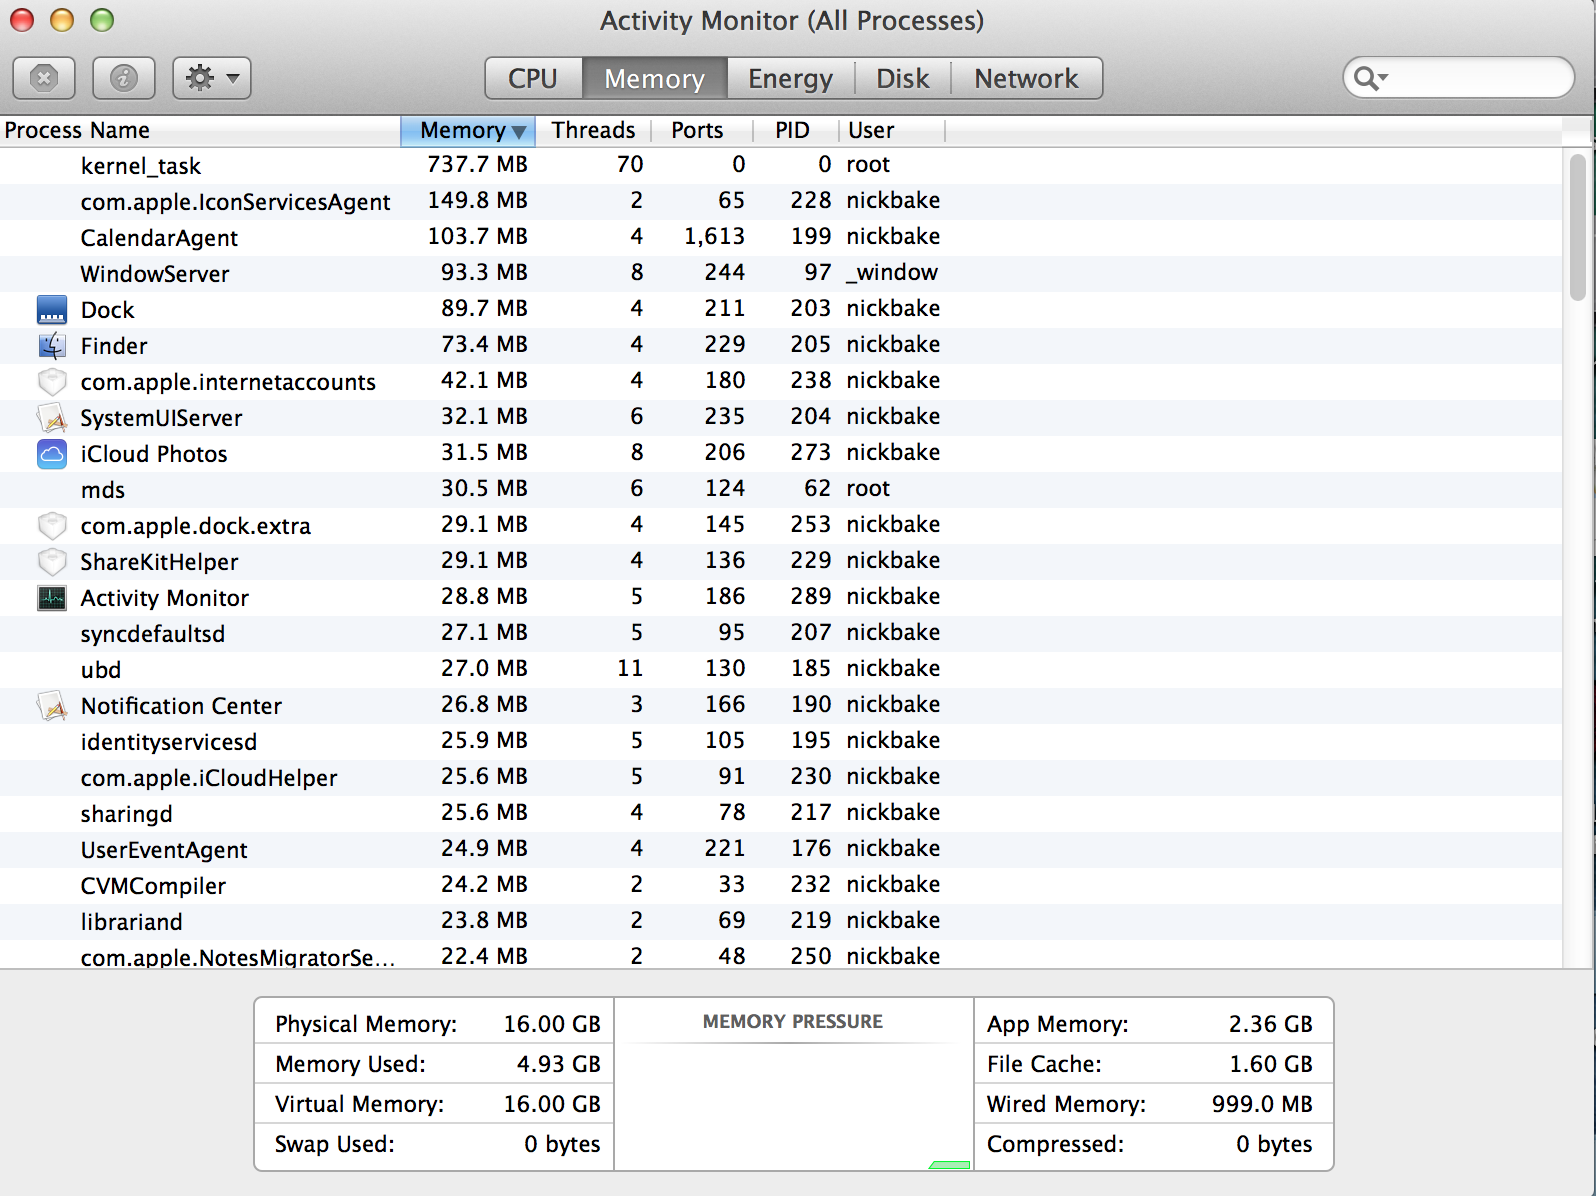The width and height of the screenshot is (1596, 1196).
Task: Click the Compressed 0 bytes value
Action: click(x=1274, y=1144)
